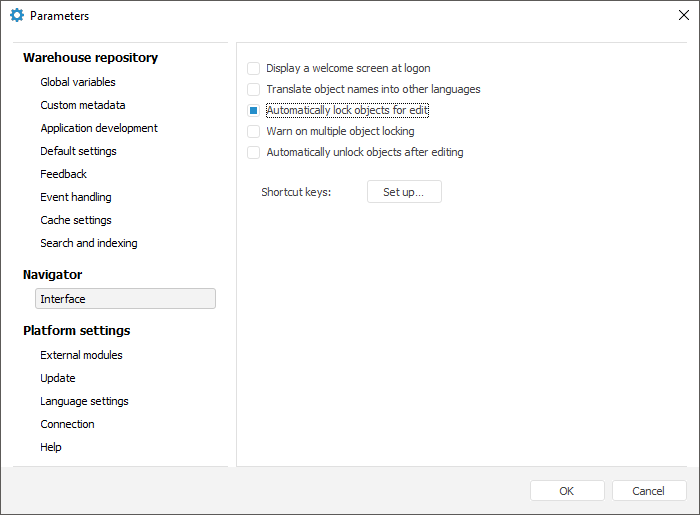Image resolution: width=700 pixels, height=515 pixels.
Task: Open Cache settings page
Action: pyautogui.click(x=76, y=220)
